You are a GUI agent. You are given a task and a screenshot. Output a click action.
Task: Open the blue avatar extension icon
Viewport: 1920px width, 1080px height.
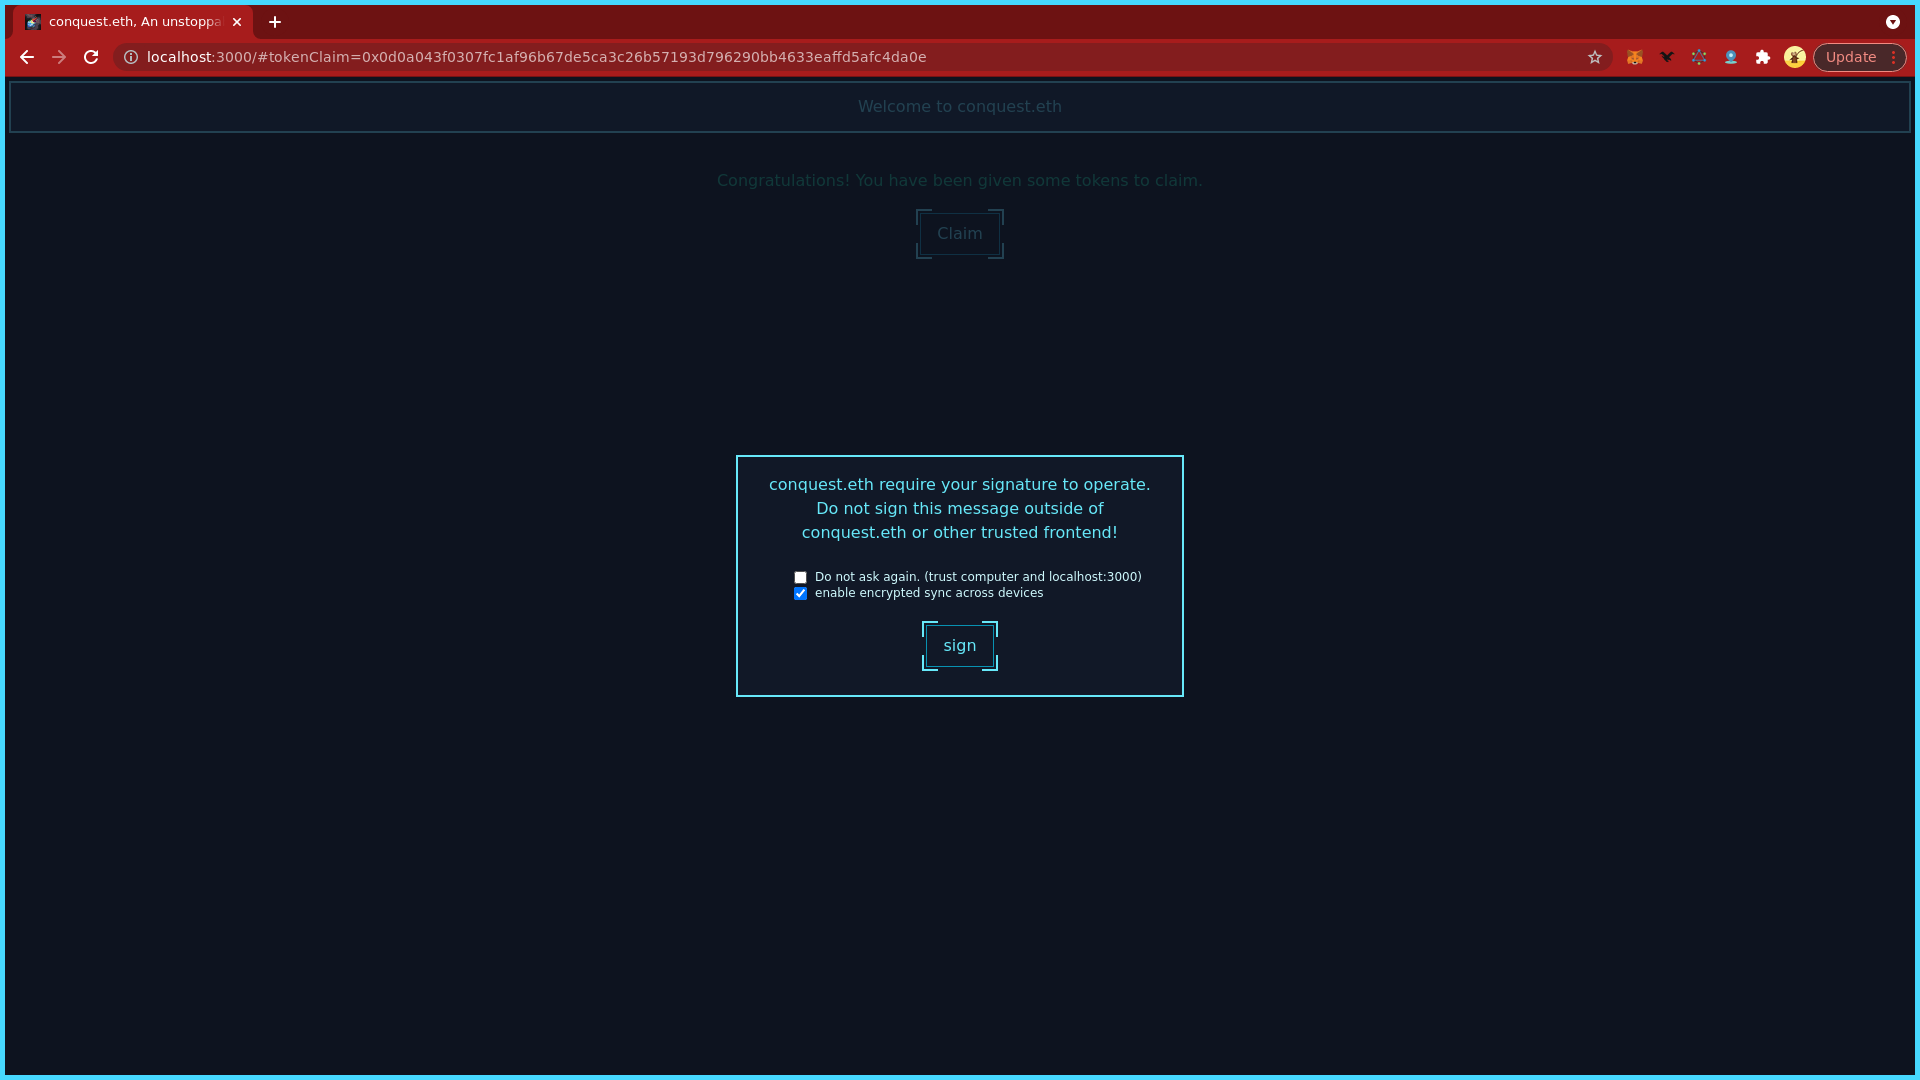(x=1731, y=57)
